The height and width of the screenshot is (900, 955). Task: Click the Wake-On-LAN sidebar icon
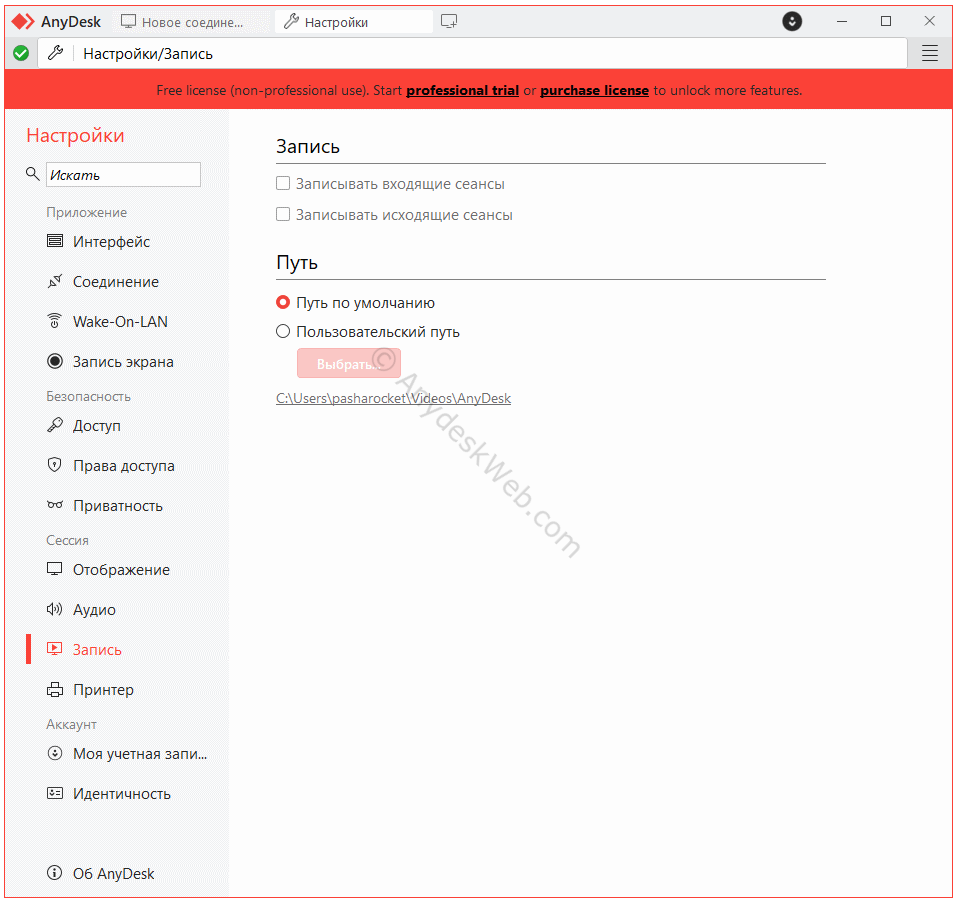pyautogui.click(x=55, y=321)
